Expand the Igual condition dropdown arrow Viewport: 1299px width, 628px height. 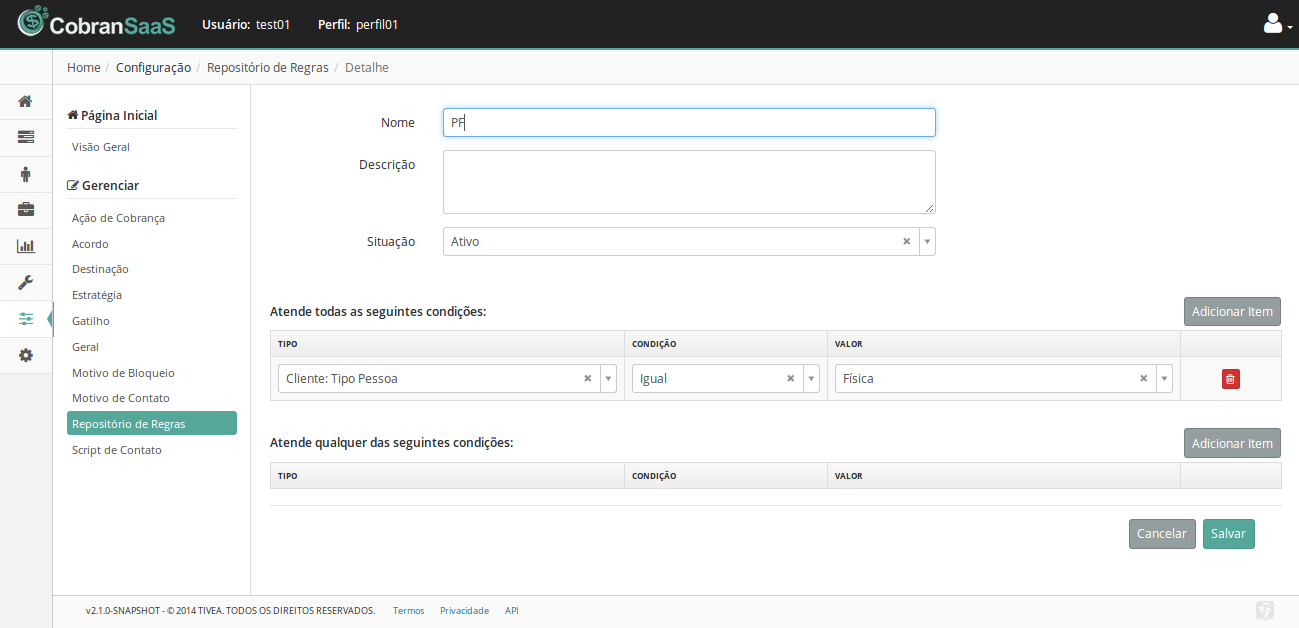click(811, 379)
